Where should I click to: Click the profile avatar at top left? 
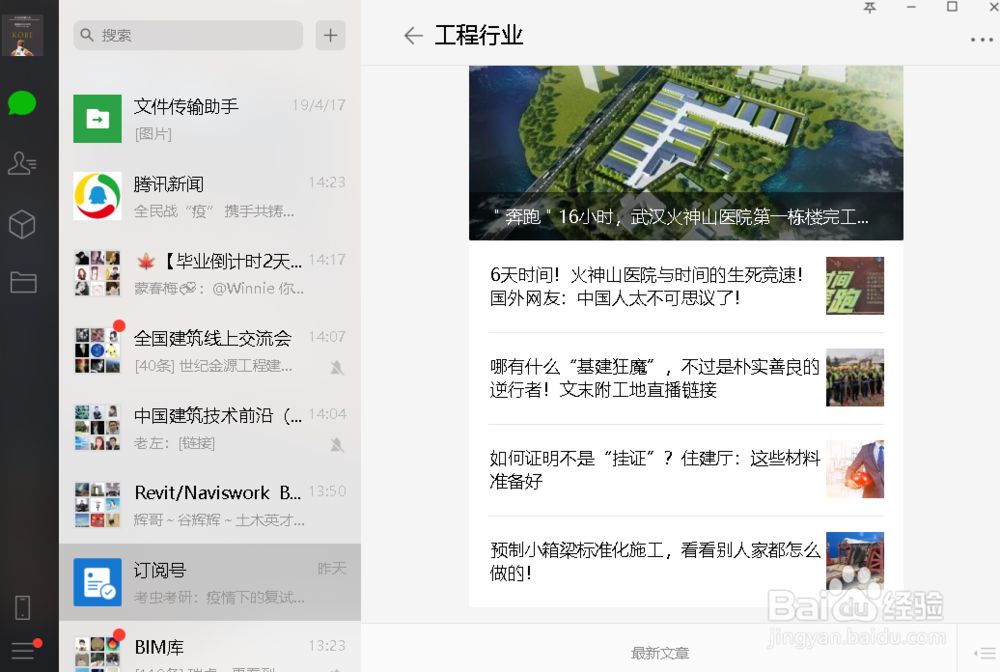(22, 35)
